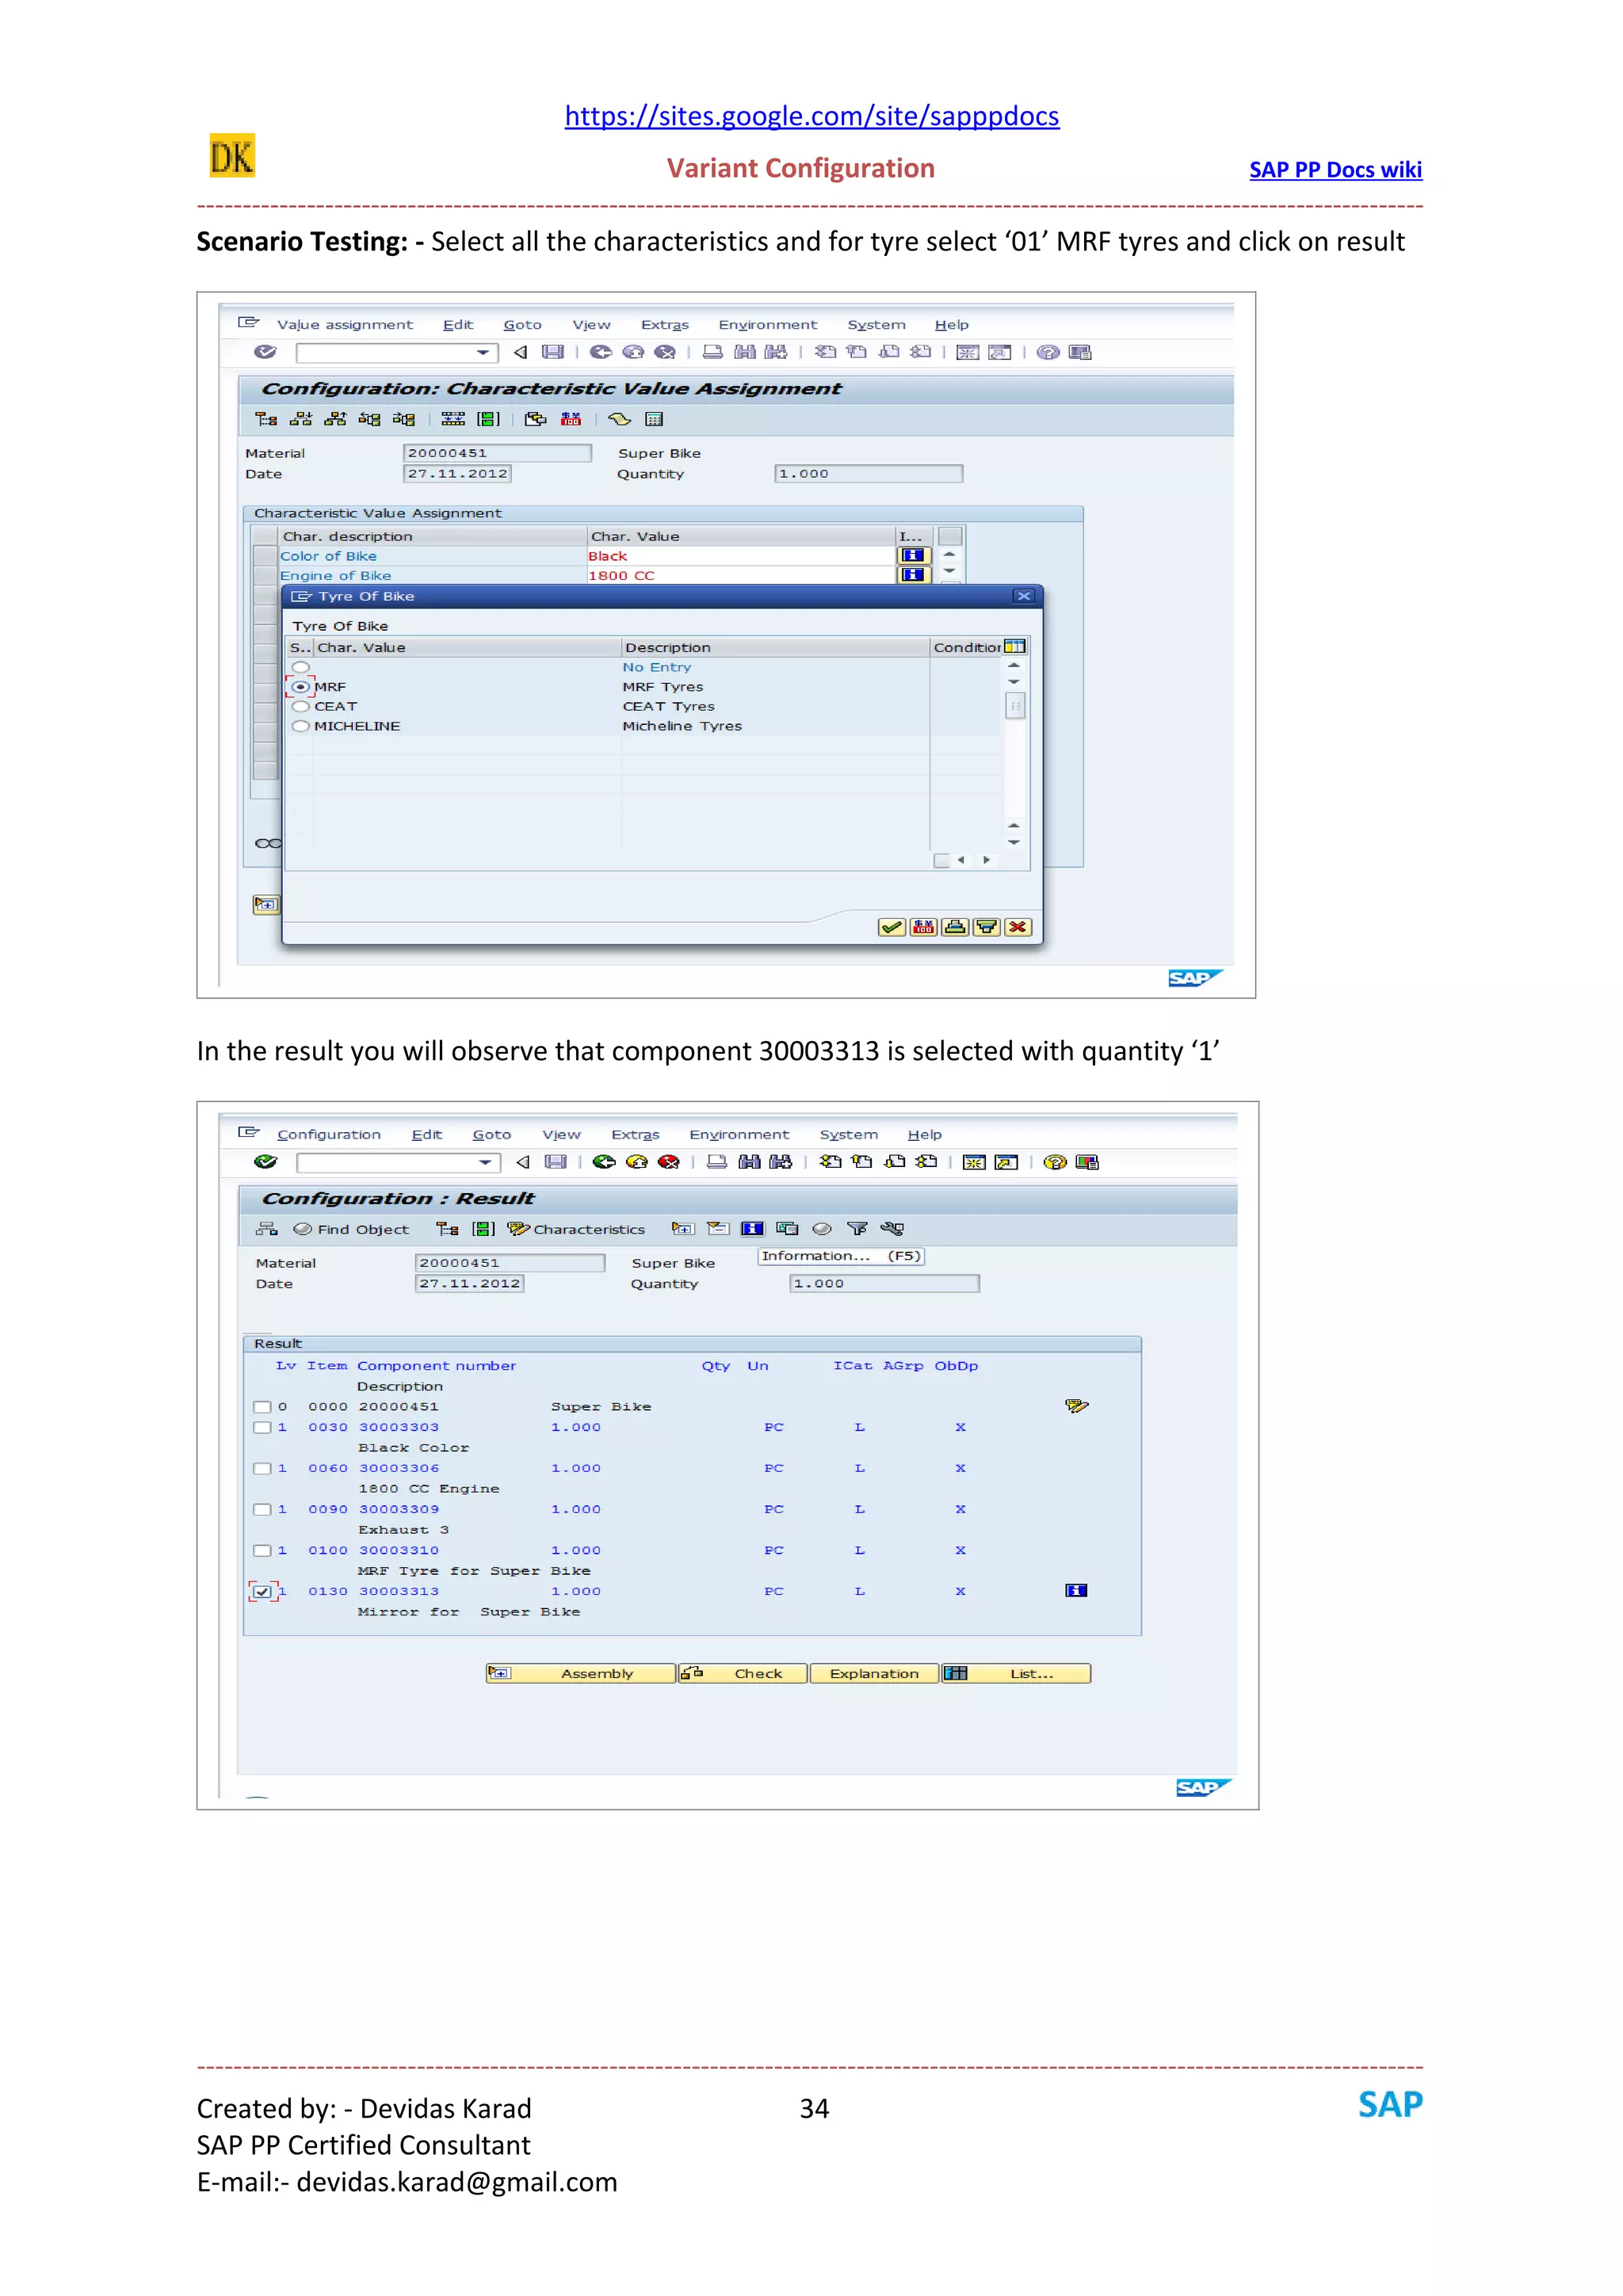Click the Explanation button
1623x2296 pixels.
(x=874, y=1674)
